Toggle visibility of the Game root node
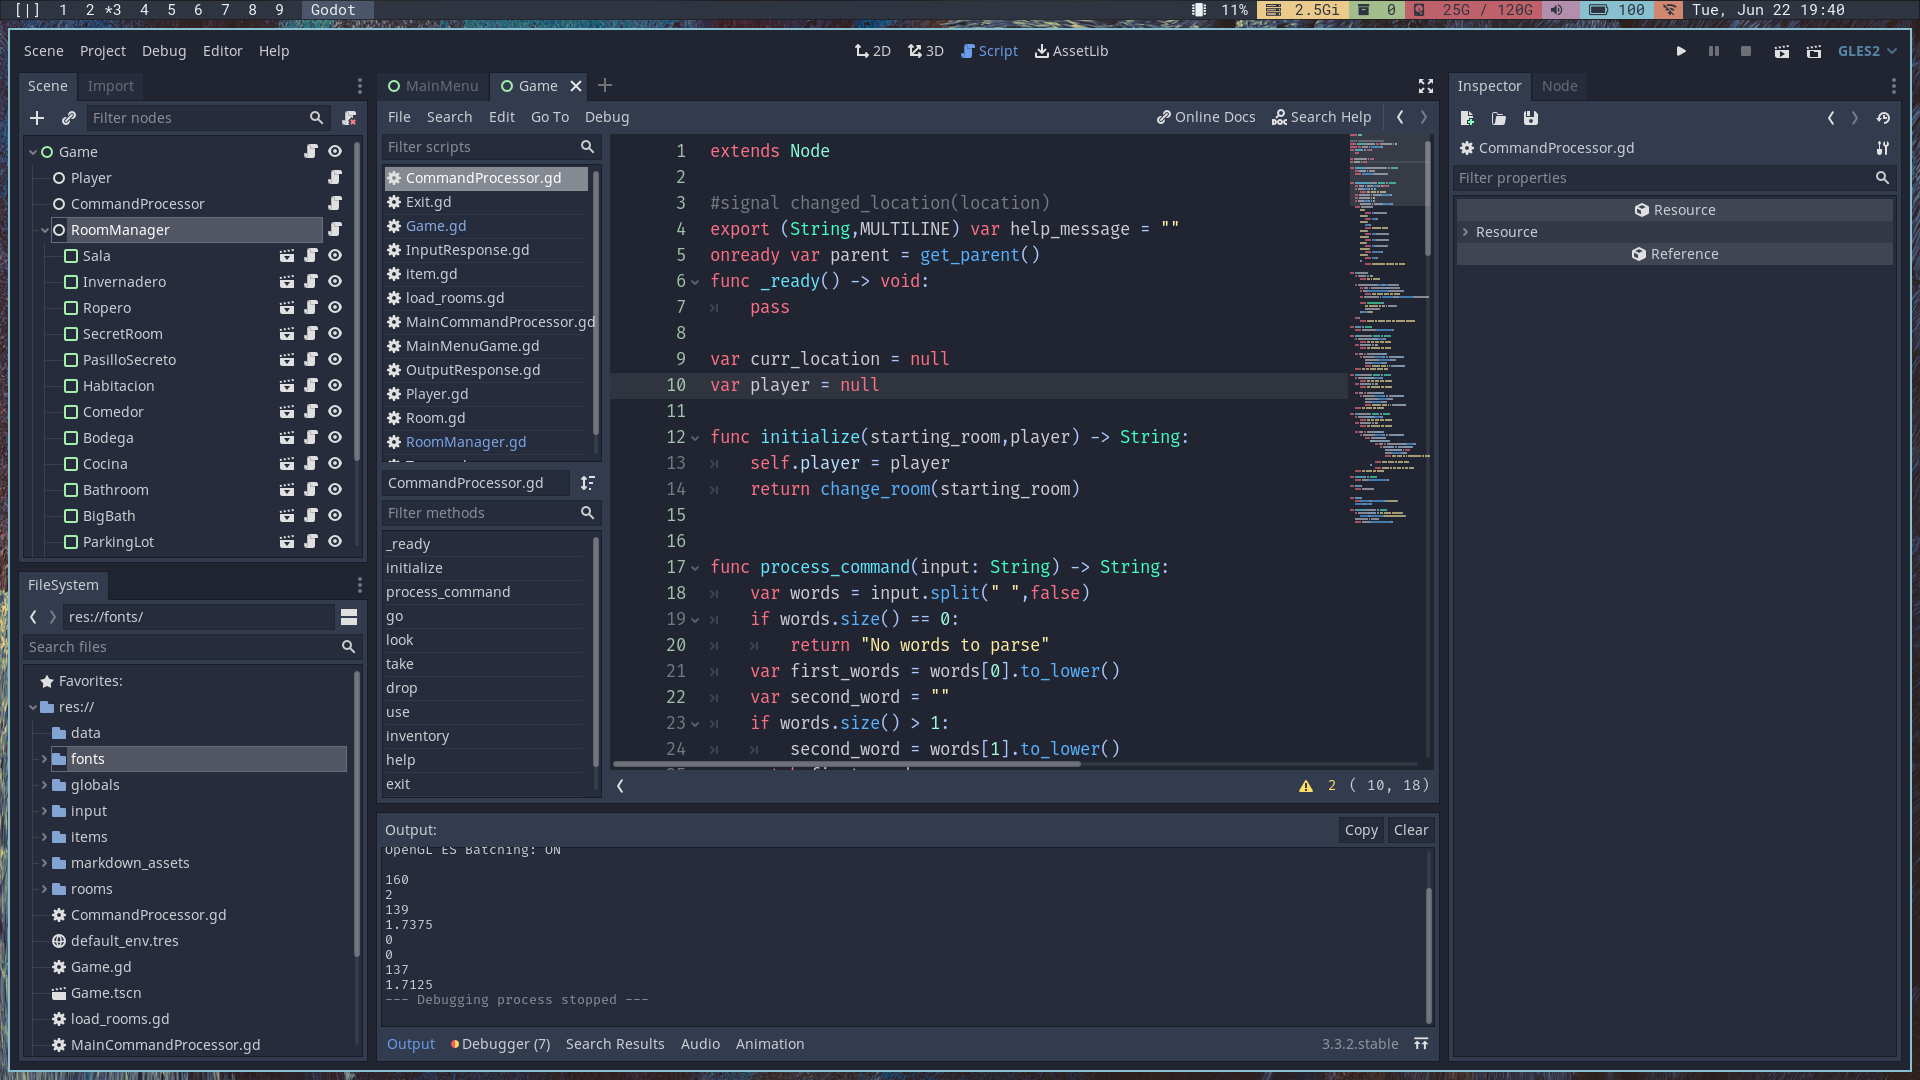The height and width of the screenshot is (1080, 1920). pos(335,152)
